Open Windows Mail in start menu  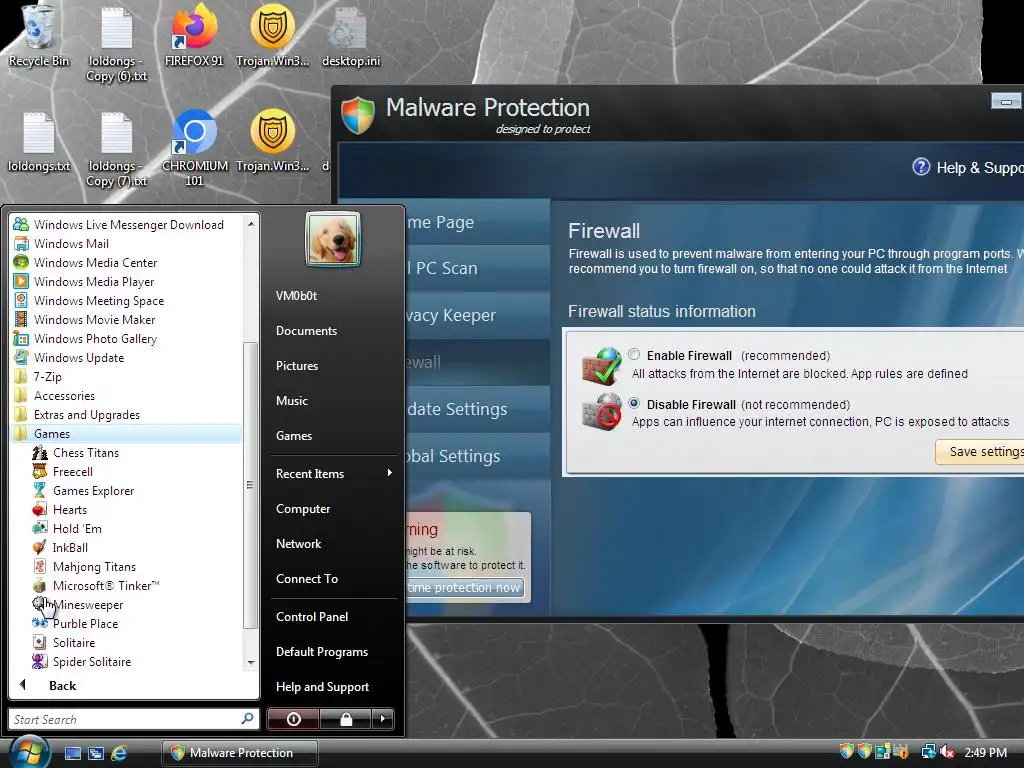point(71,244)
